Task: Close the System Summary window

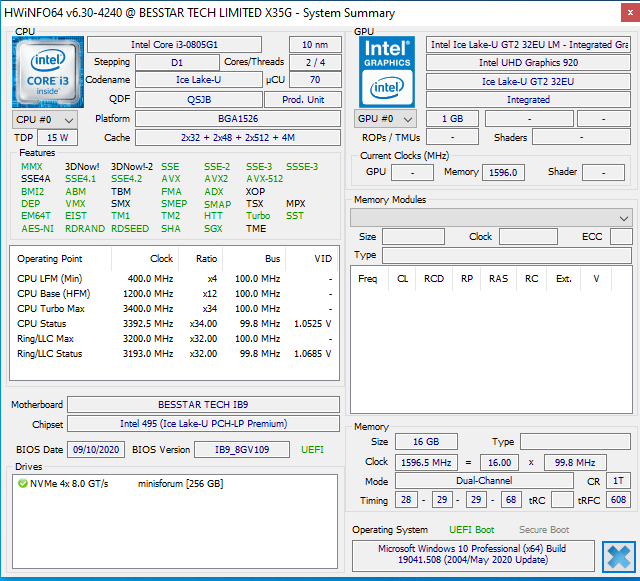Action: (630, 13)
